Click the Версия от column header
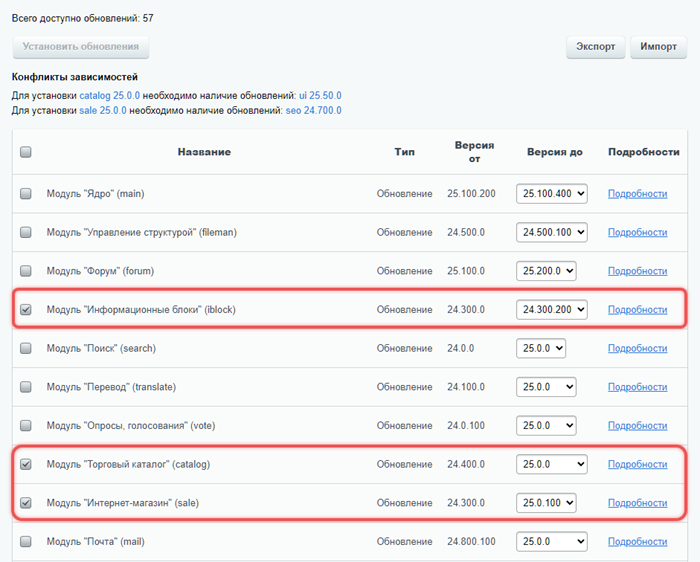Screen dimensions: 700x562 [474, 152]
